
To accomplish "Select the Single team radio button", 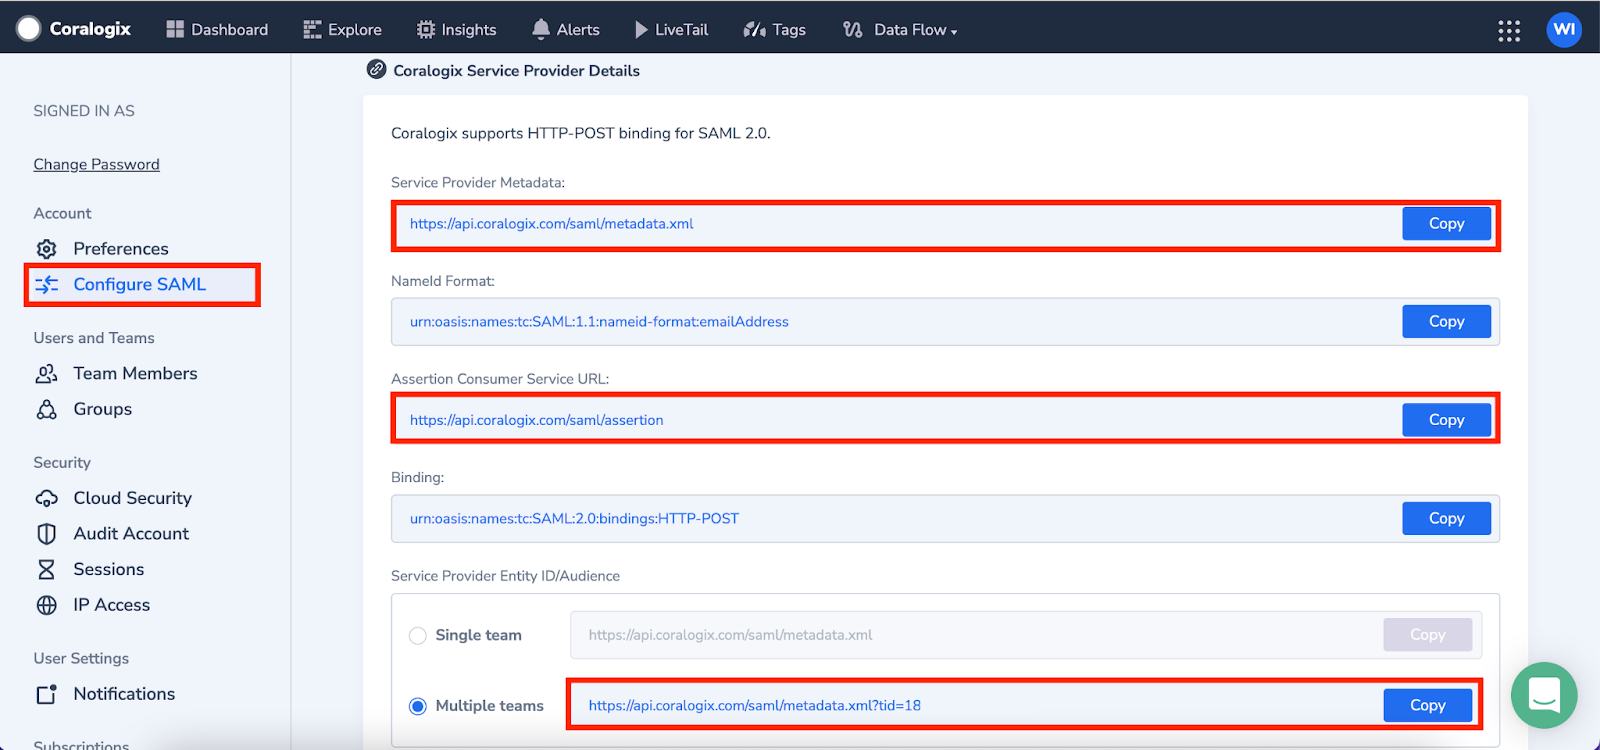I will 418,636.
